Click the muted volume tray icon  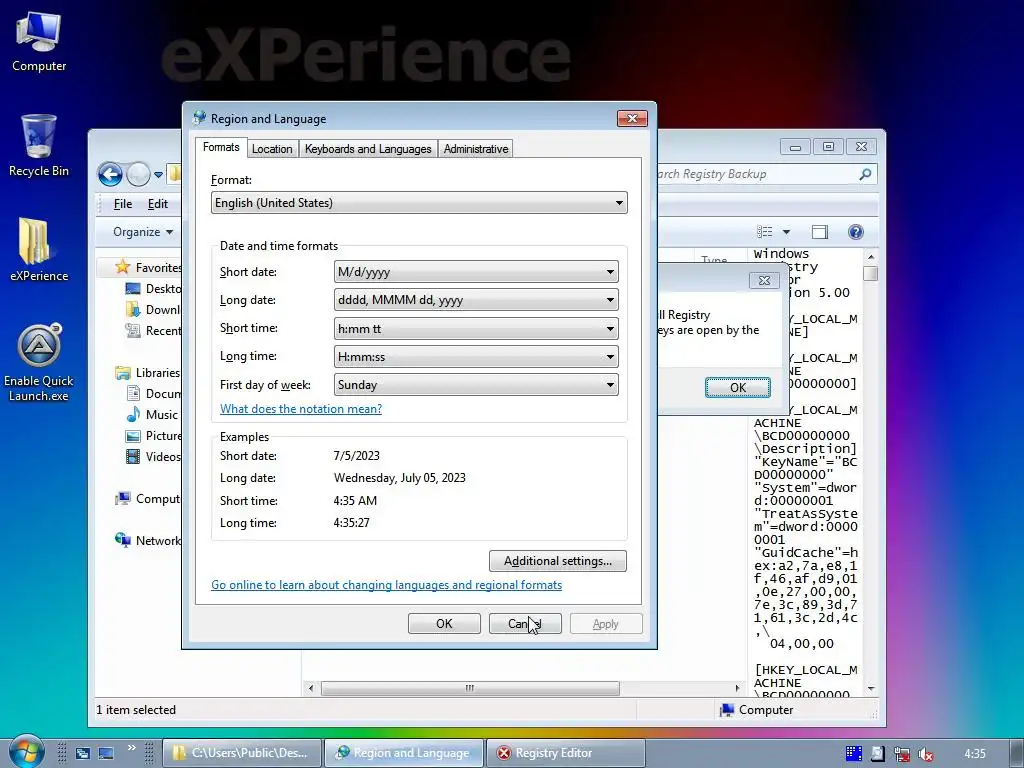tap(925, 754)
